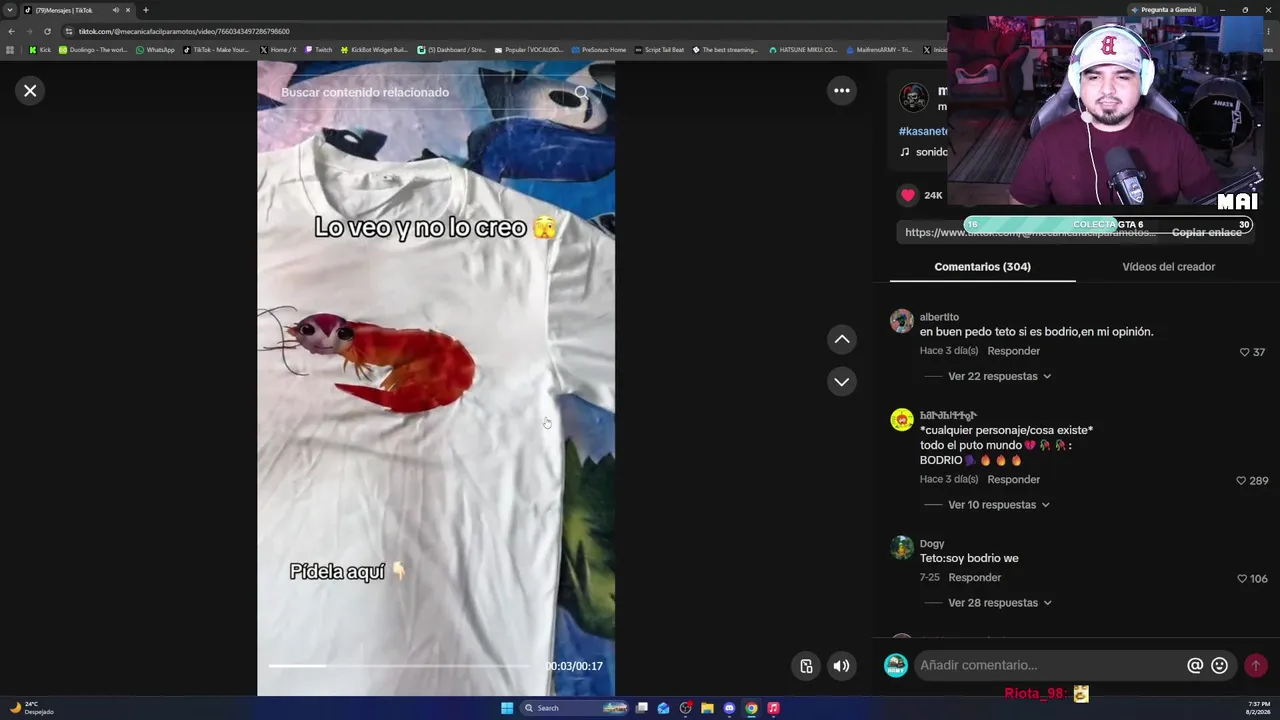Screen dimensions: 1280x720
Task: Click Pregunta a Gemini button
Action: [x=1164, y=10]
